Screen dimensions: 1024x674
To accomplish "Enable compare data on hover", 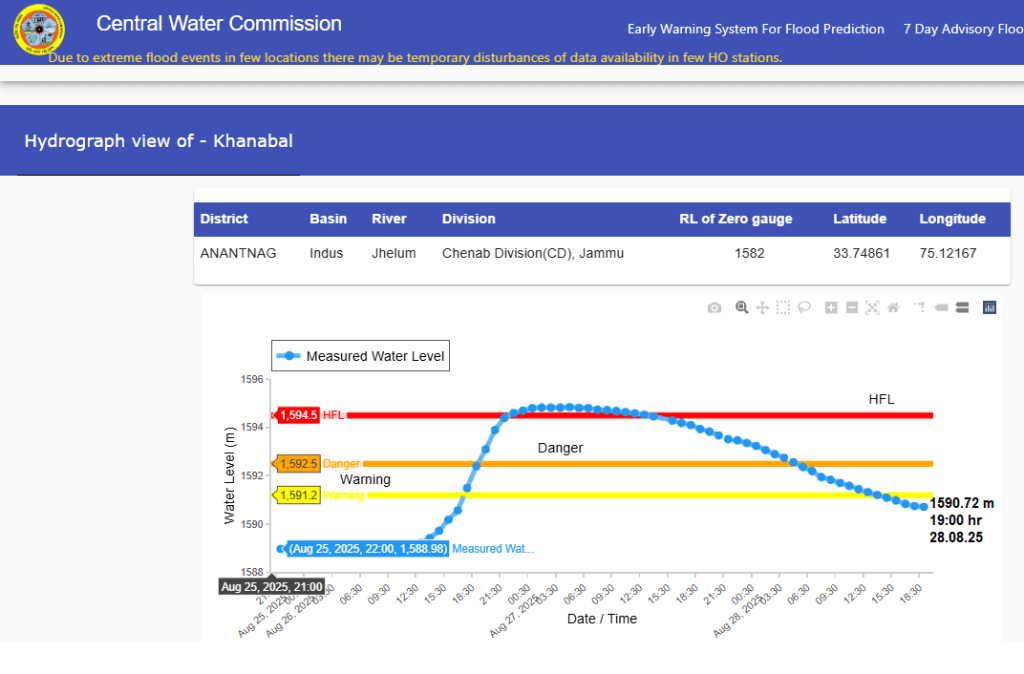I will pos(962,308).
